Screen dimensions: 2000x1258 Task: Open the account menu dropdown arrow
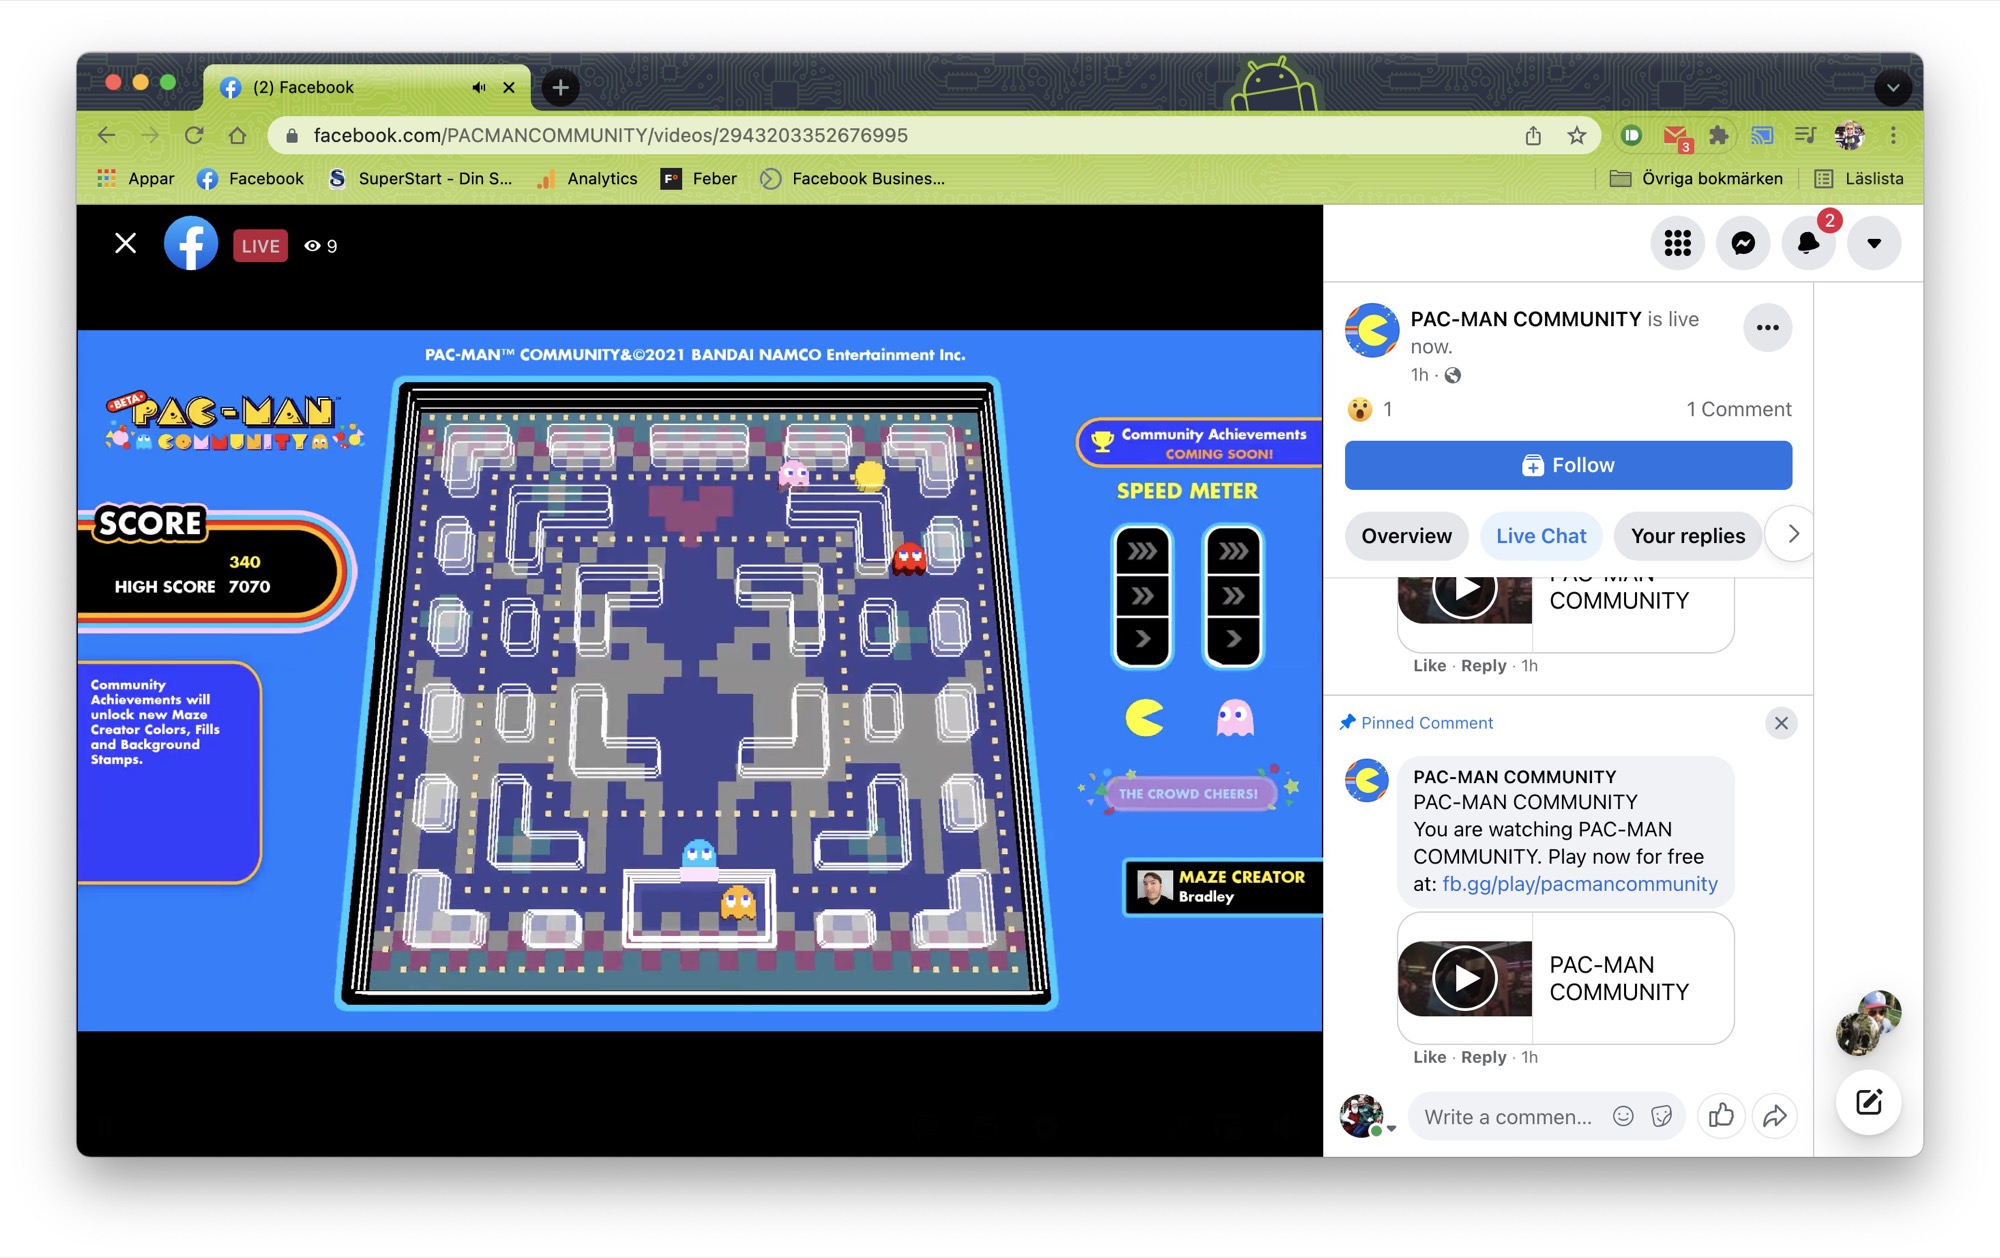pyautogui.click(x=1874, y=242)
